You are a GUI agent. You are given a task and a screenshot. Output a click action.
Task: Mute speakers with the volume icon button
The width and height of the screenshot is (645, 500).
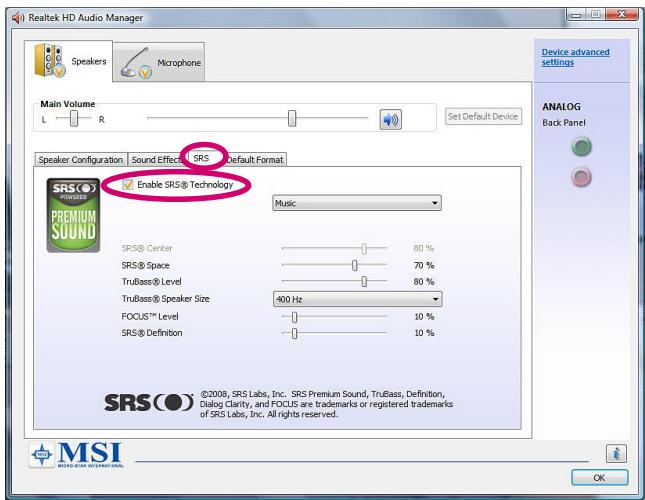click(390, 120)
